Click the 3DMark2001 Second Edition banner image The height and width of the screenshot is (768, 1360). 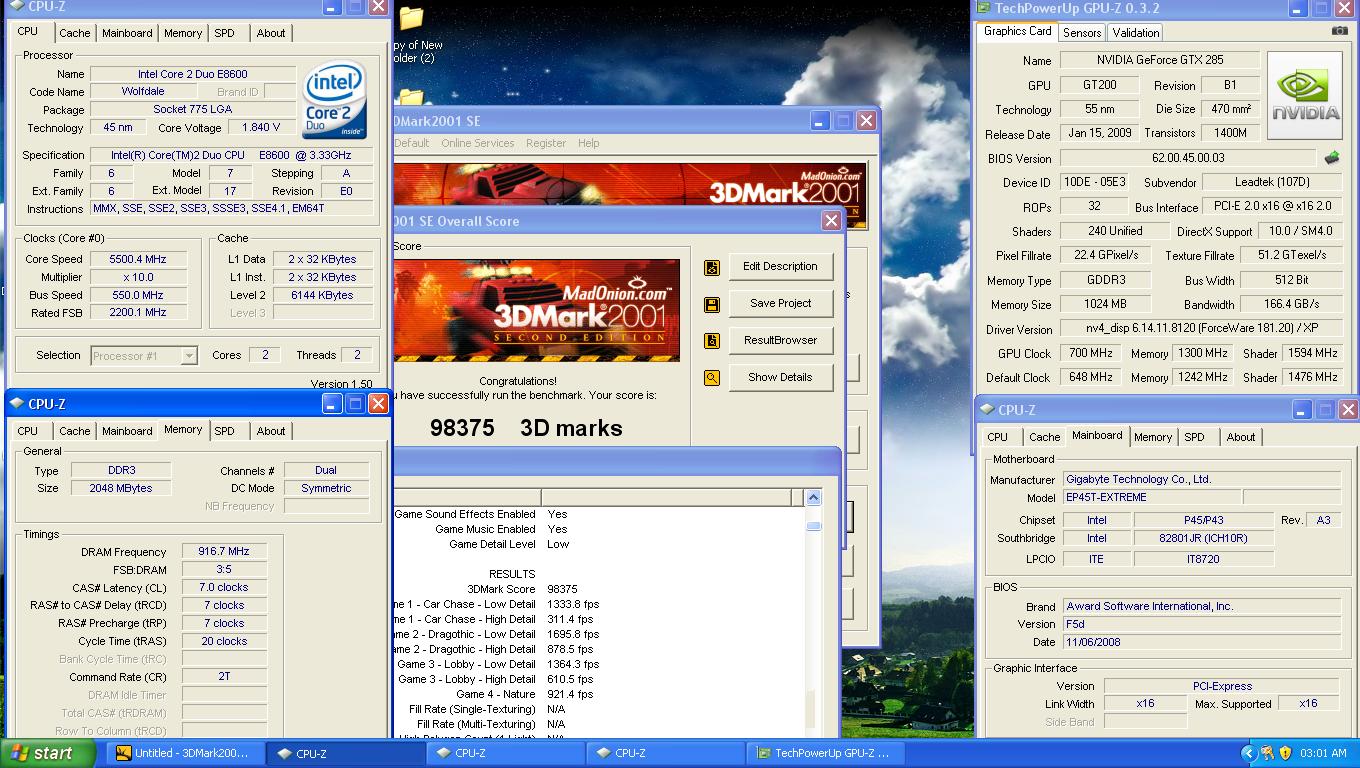537,311
